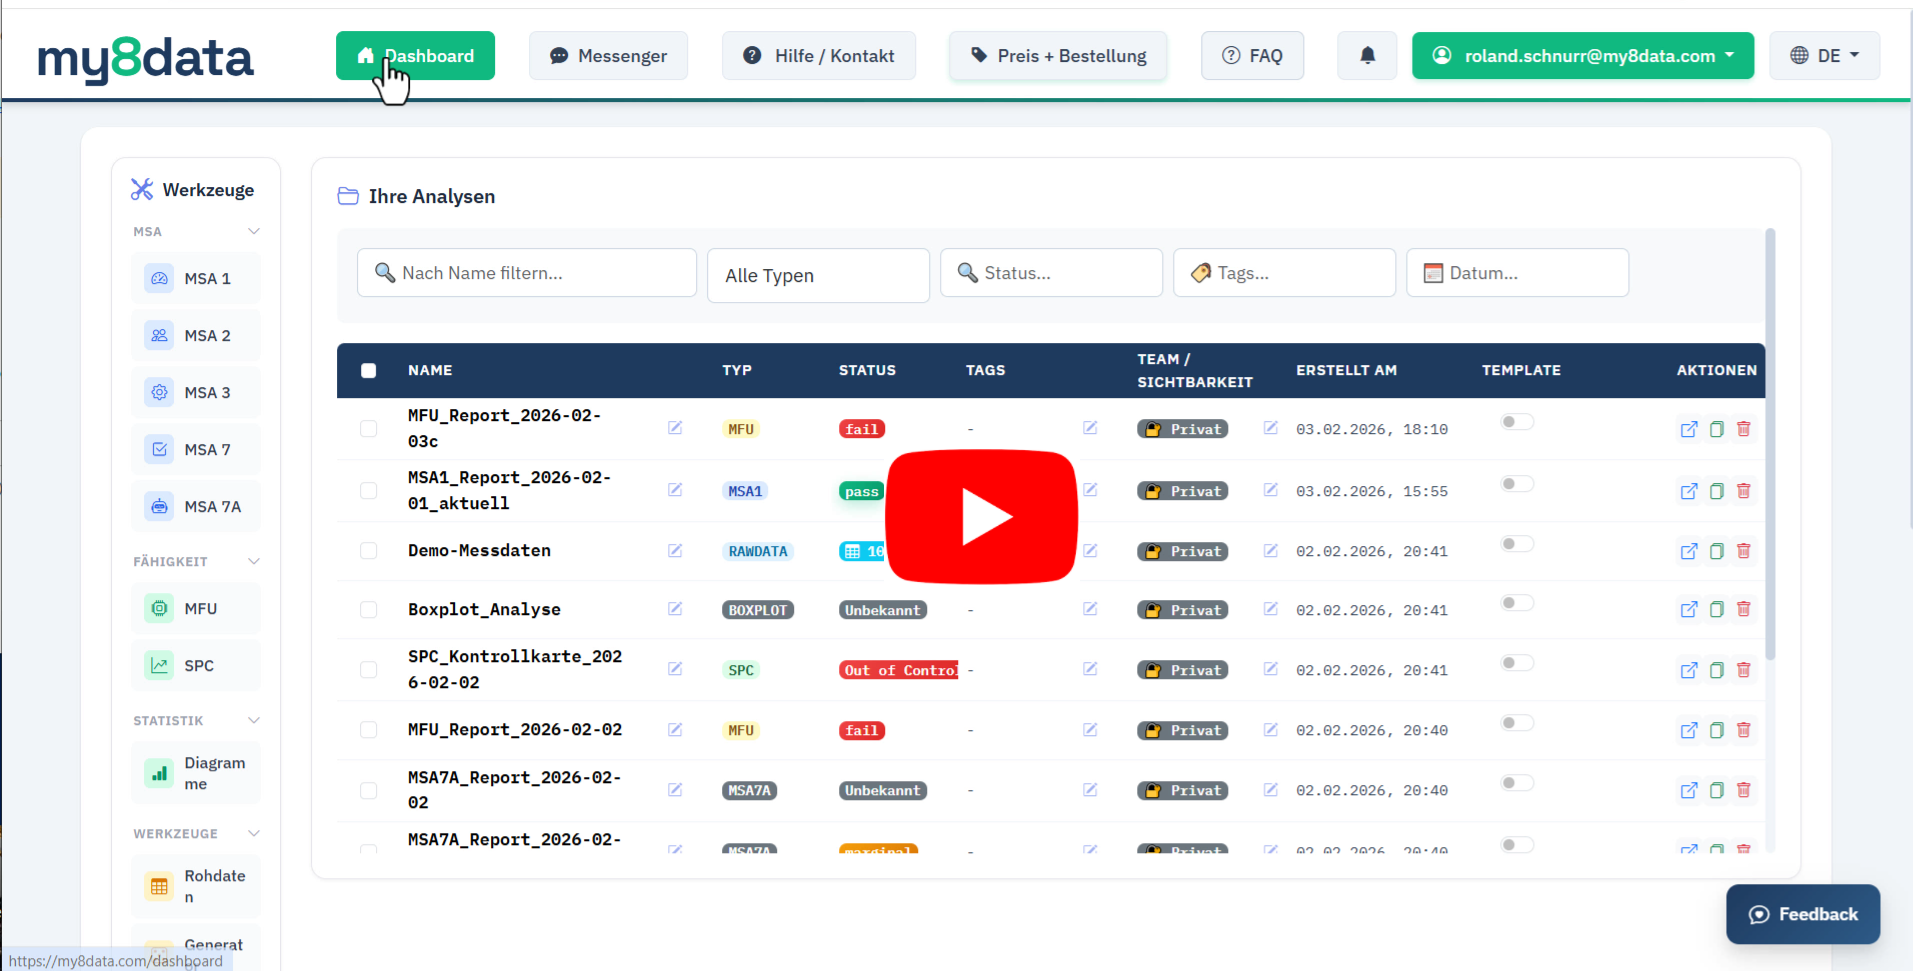Open Demo-Messdaten in new window icon

coord(1689,551)
